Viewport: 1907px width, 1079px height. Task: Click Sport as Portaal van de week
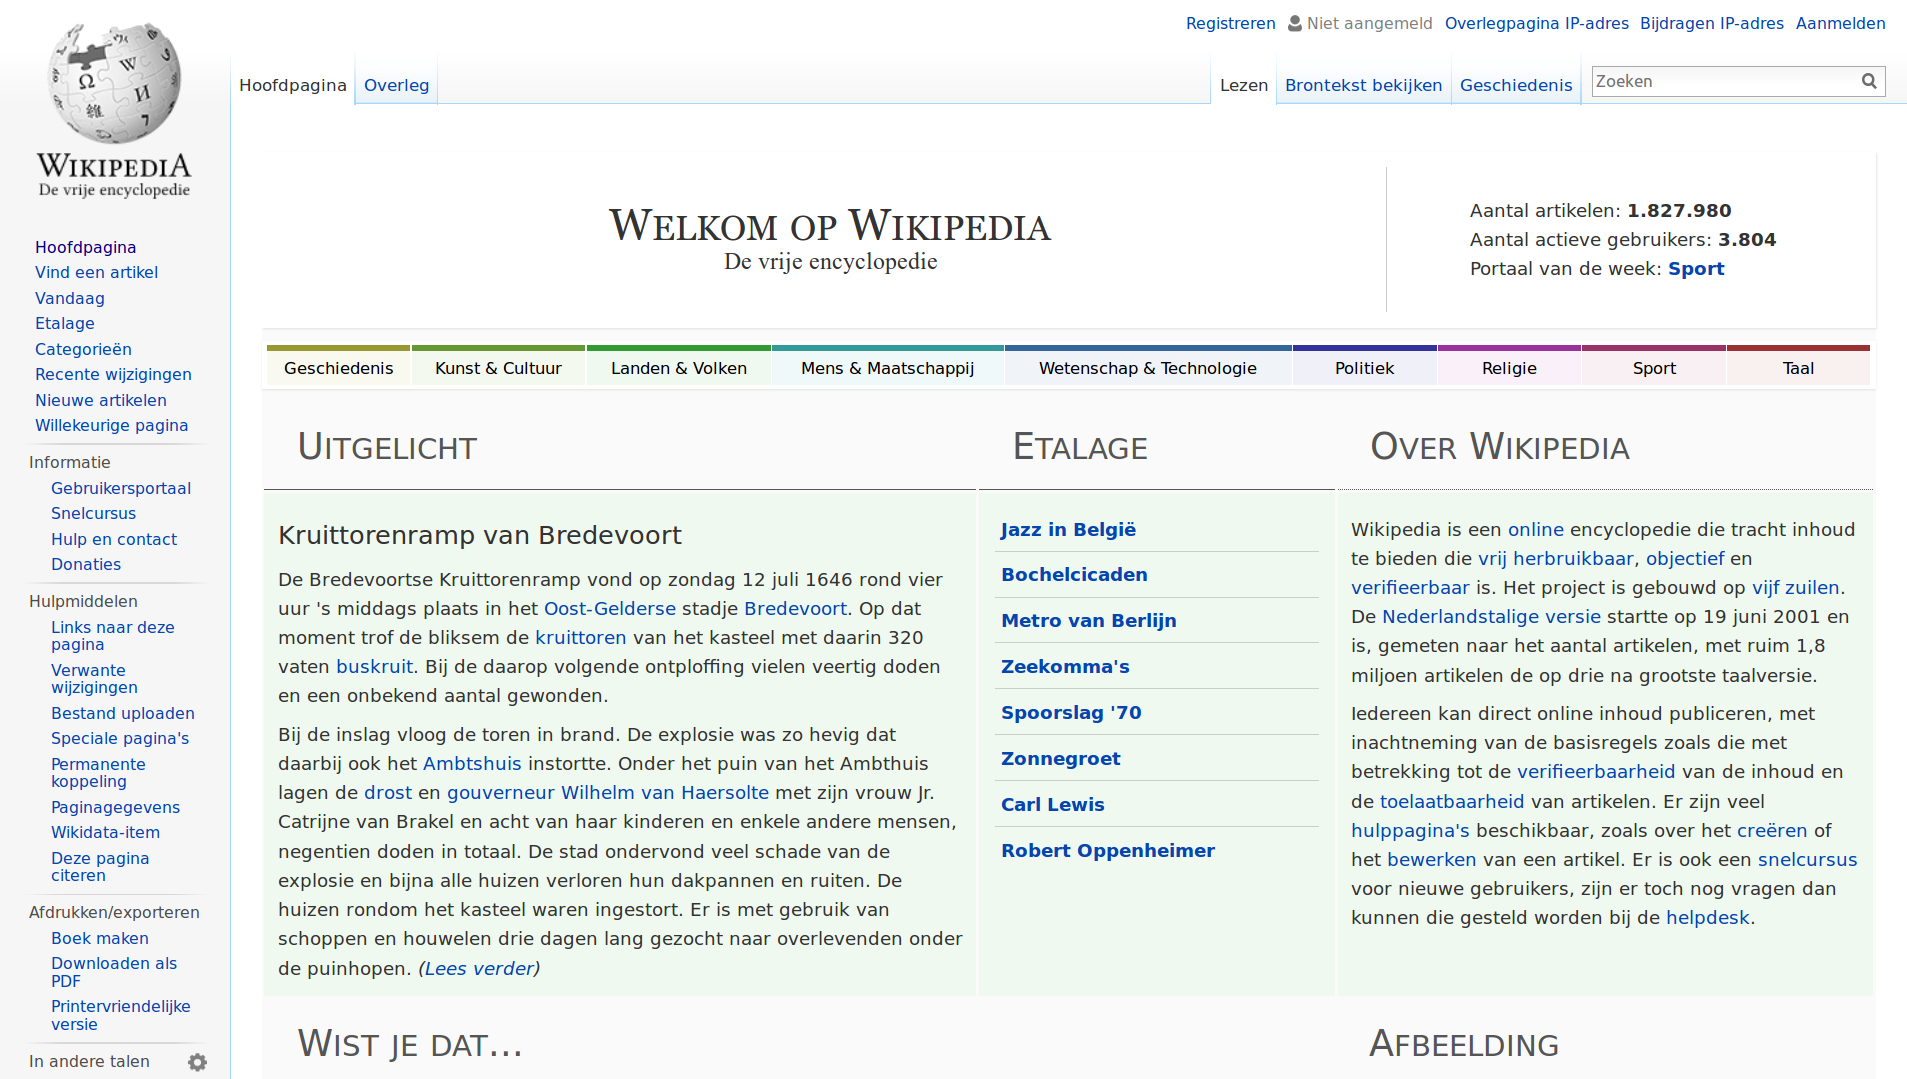click(1696, 268)
